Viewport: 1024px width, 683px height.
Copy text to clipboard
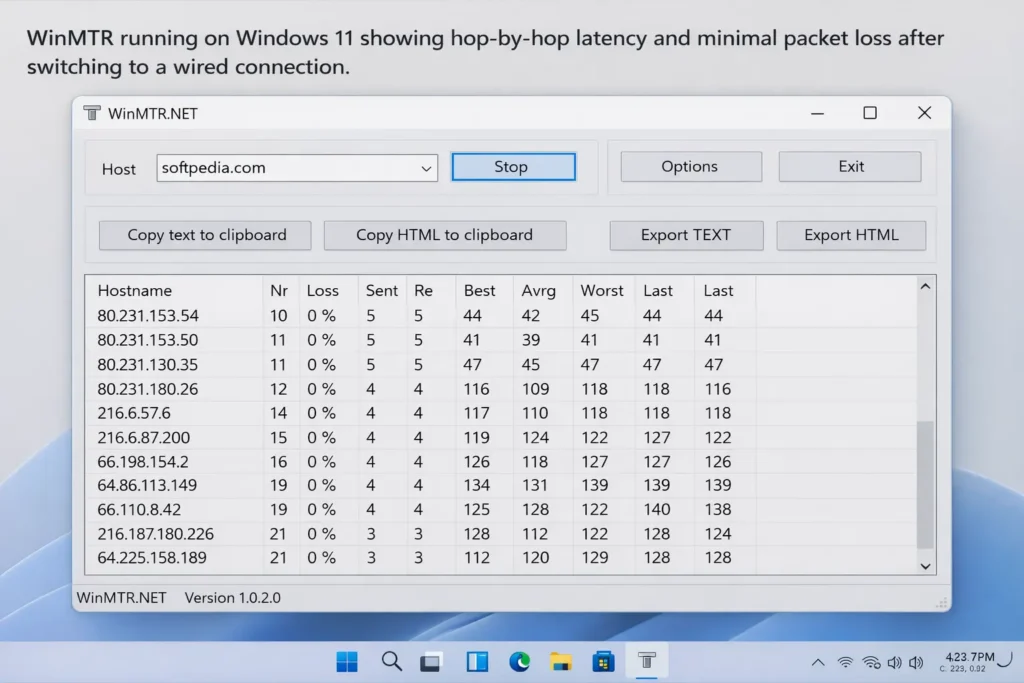[x=205, y=235]
